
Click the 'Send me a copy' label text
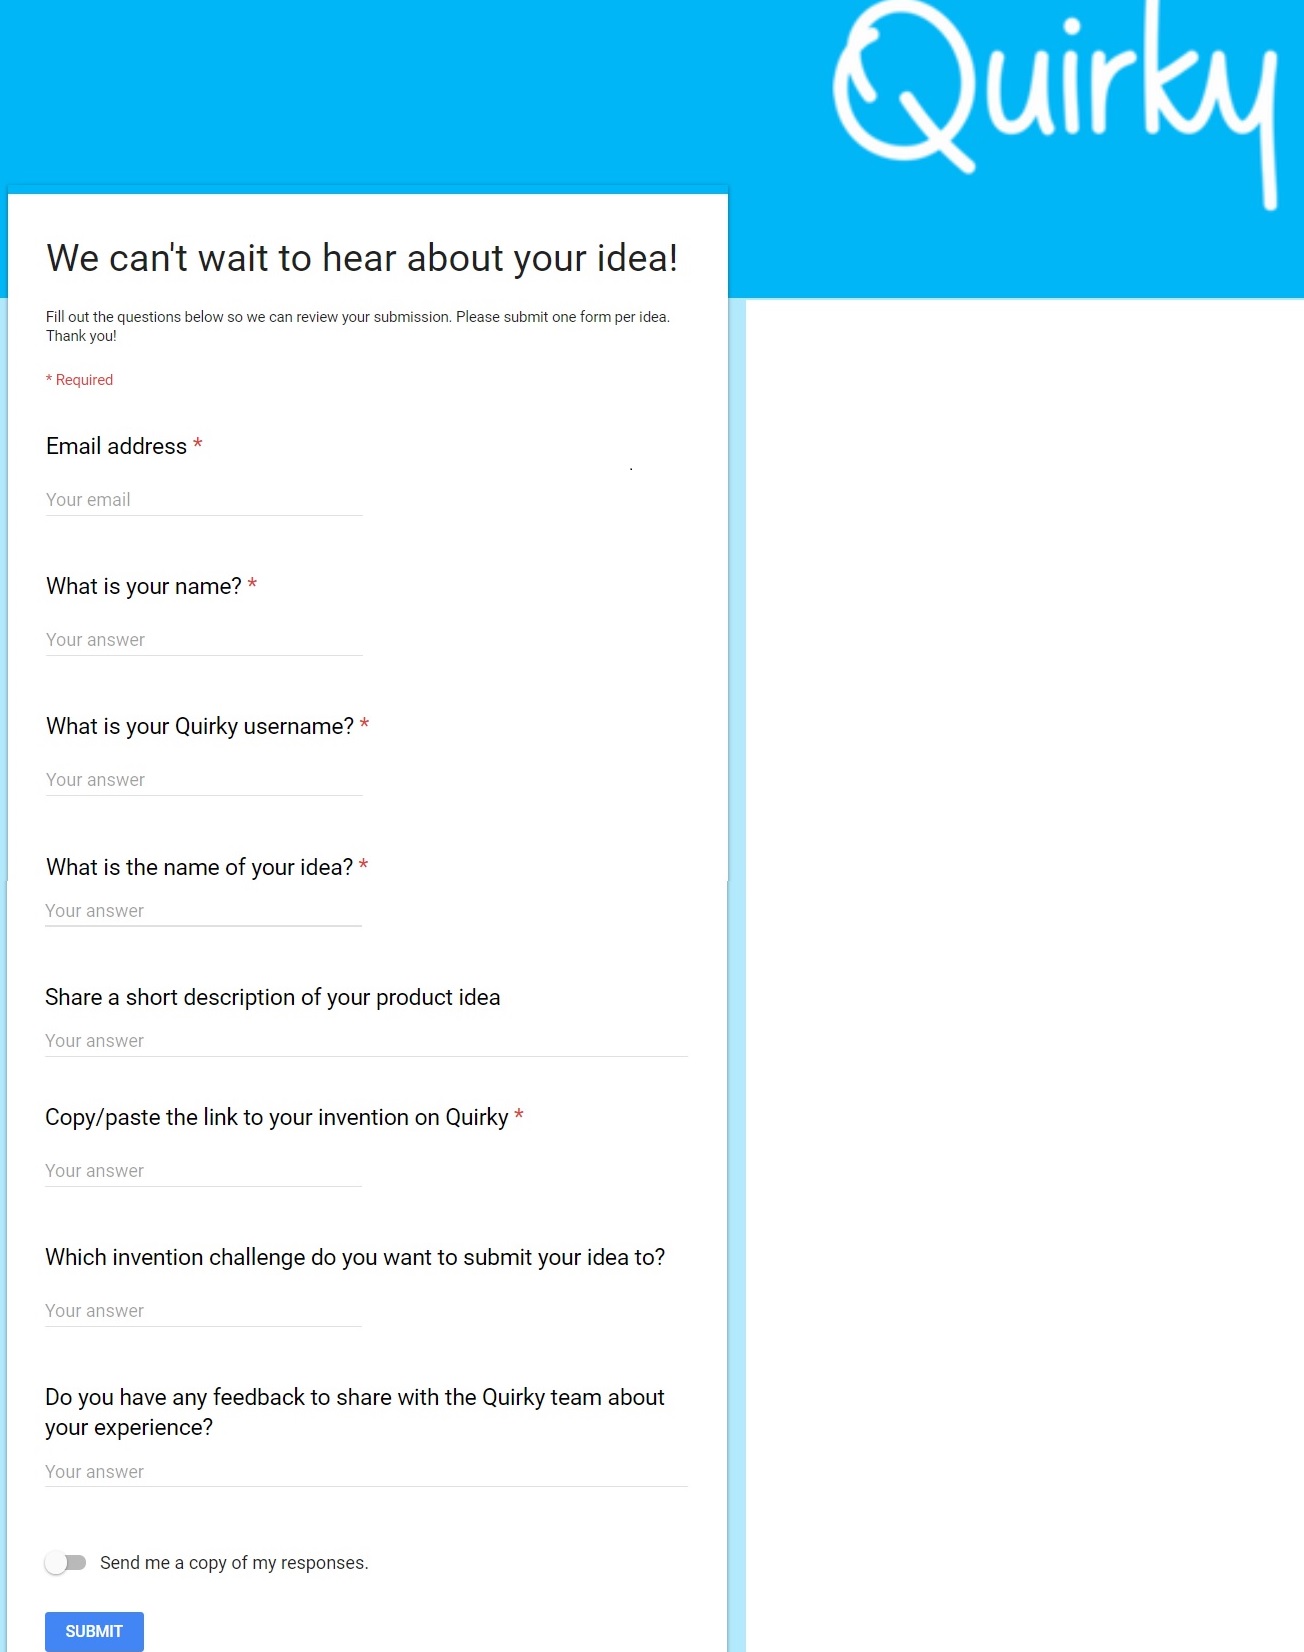[234, 1563]
